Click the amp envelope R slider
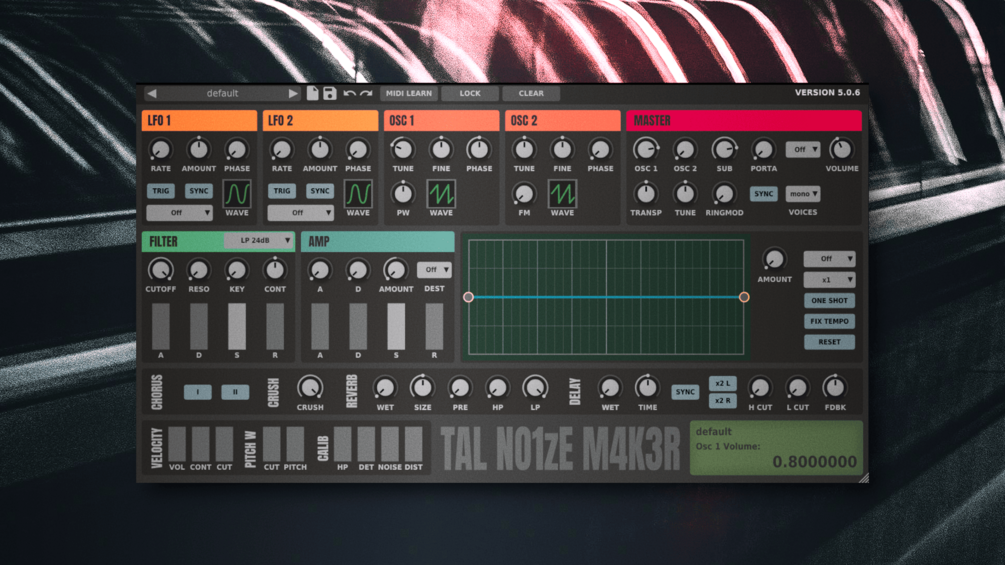Screen dimensions: 1005x565 (x=434, y=327)
